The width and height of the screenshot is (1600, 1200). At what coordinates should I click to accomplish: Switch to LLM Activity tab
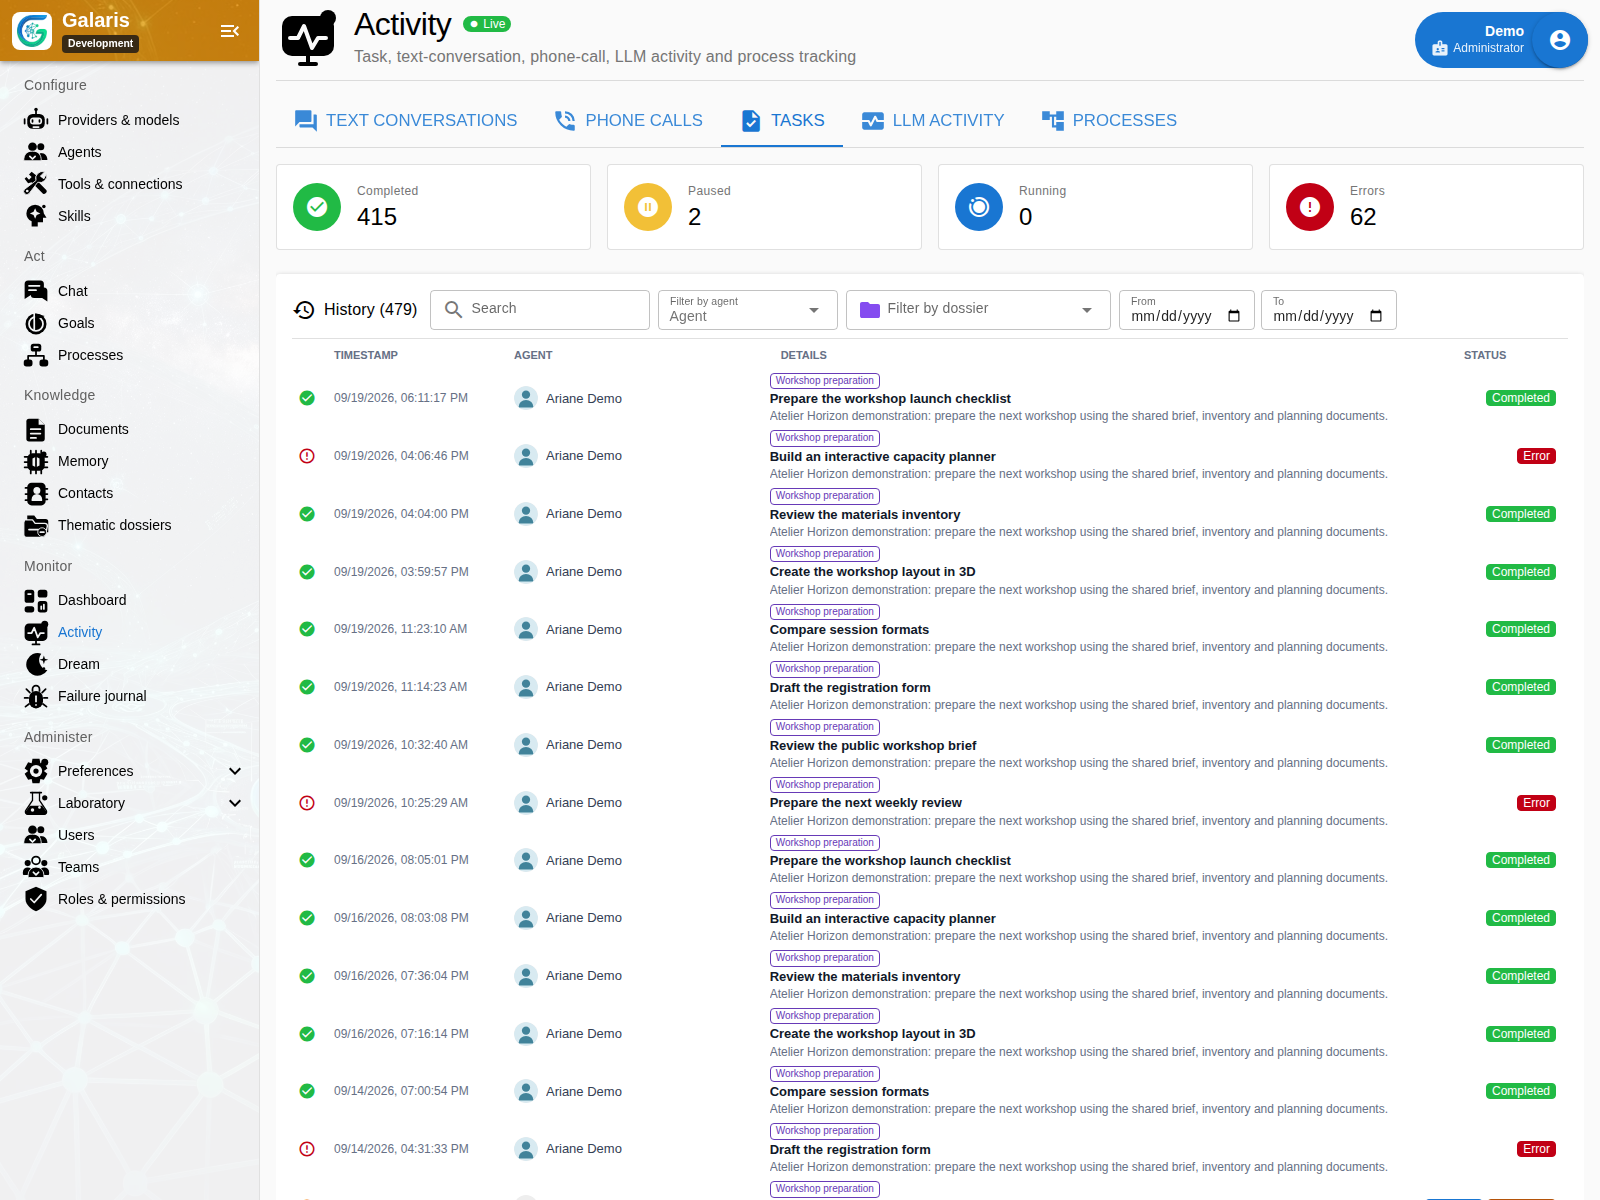click(933, 120)
